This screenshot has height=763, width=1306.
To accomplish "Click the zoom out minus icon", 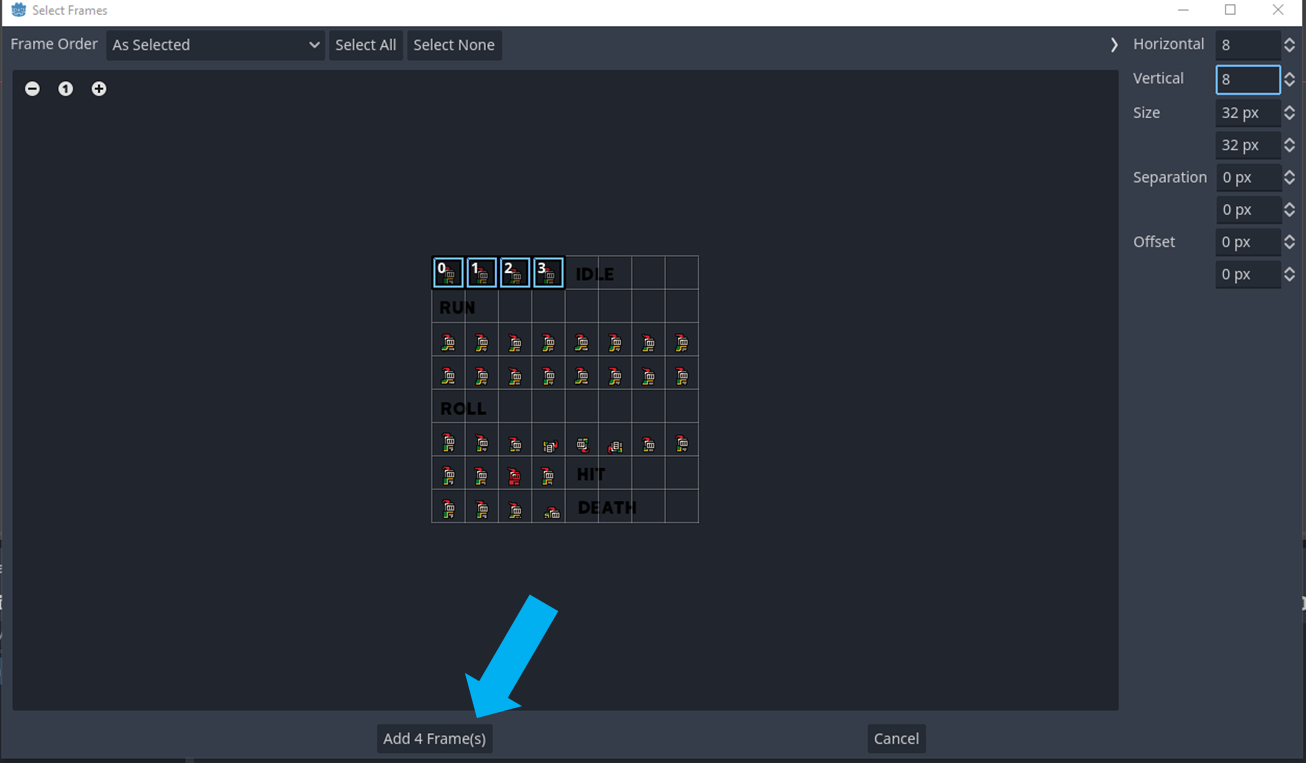I will point(32,89).
